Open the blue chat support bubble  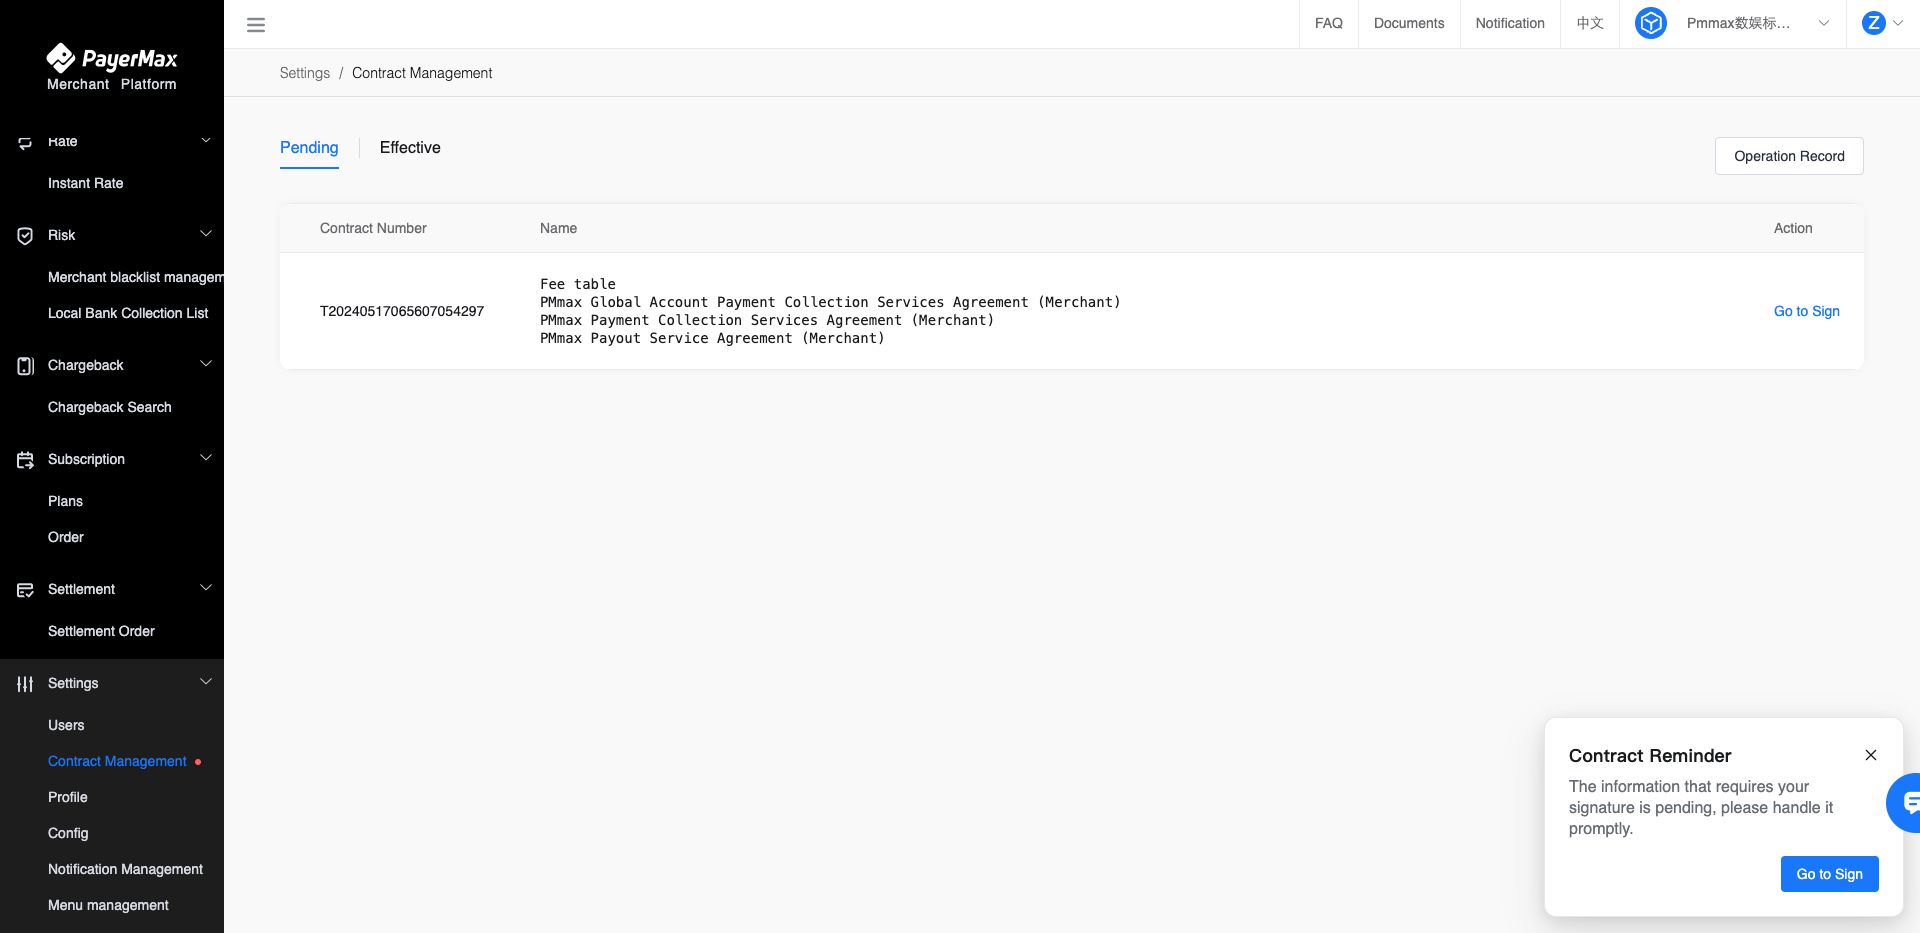pos(1905,802)
